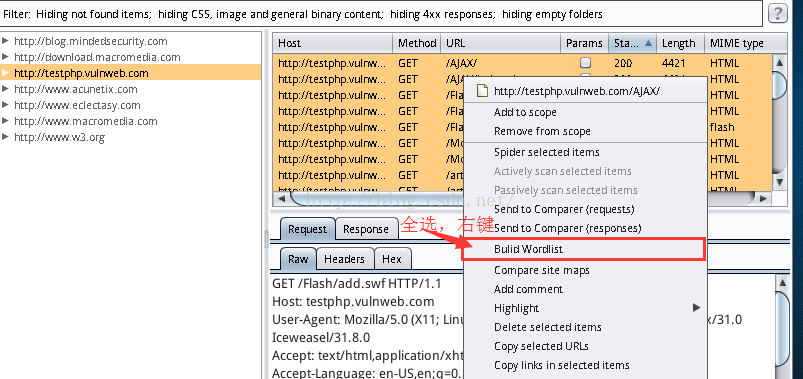Click scroll down arrow of table scrollbar

[779, 182]
